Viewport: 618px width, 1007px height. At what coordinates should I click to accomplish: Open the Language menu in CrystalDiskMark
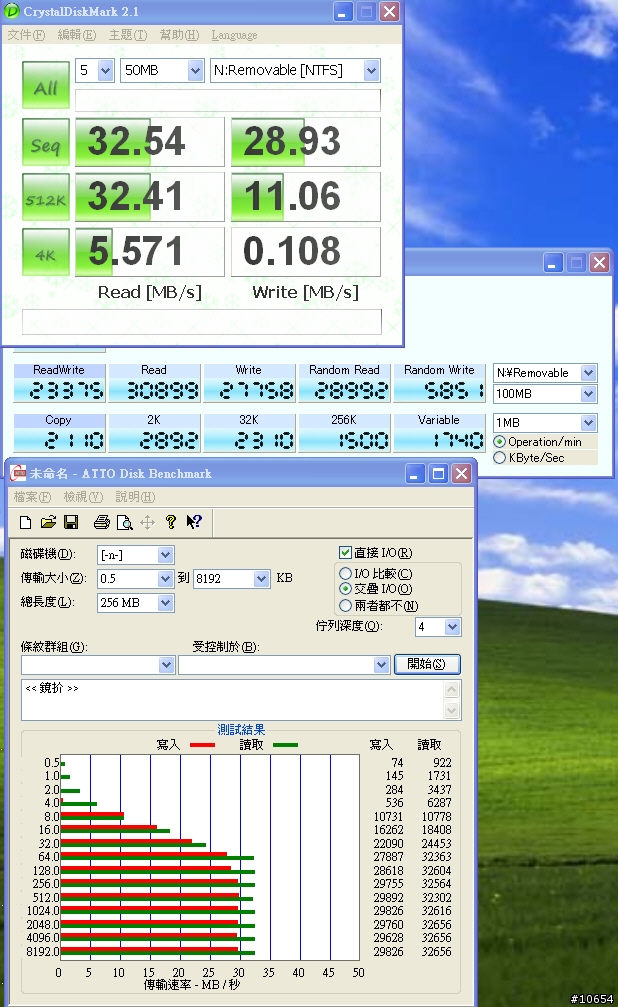coord(234,35)
